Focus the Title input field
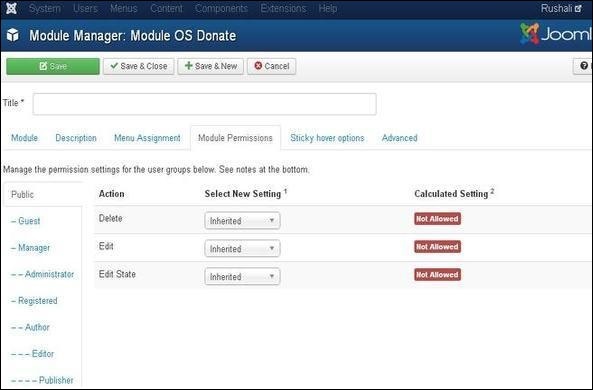 point(205,104)
